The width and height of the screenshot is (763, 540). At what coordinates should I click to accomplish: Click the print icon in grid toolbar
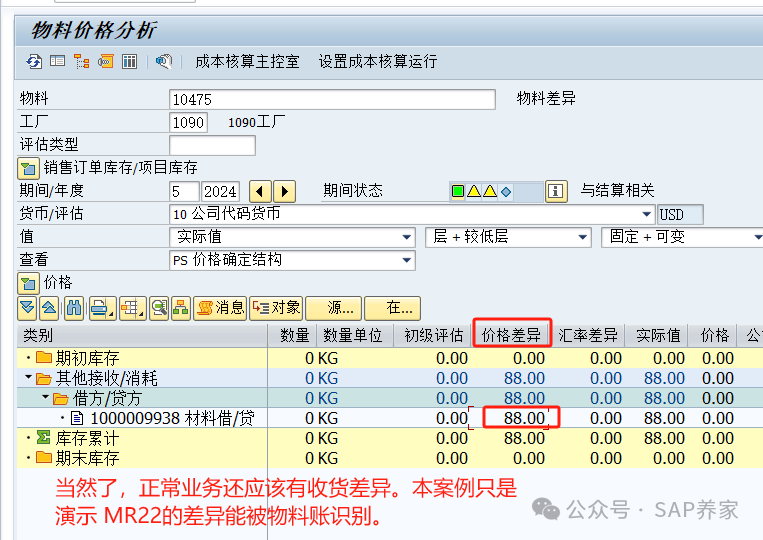(x=102, y=308)
